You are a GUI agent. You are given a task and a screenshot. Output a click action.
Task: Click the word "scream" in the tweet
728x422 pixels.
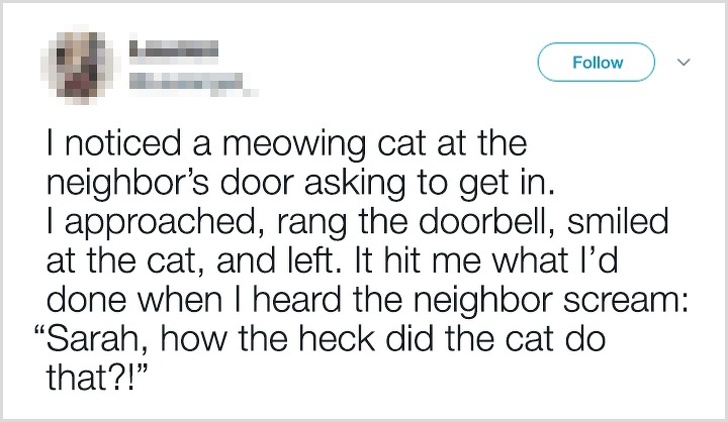[x=625, y=300]
